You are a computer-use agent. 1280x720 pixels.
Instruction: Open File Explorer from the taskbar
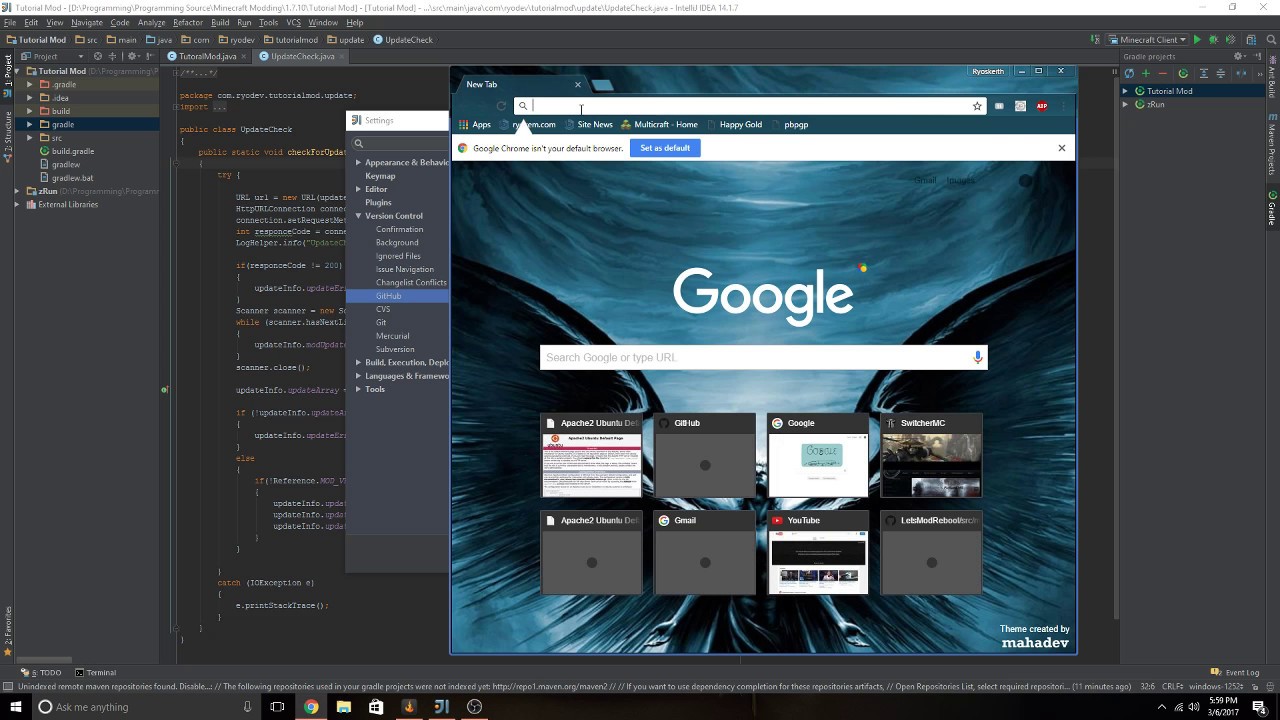[344, 707]
